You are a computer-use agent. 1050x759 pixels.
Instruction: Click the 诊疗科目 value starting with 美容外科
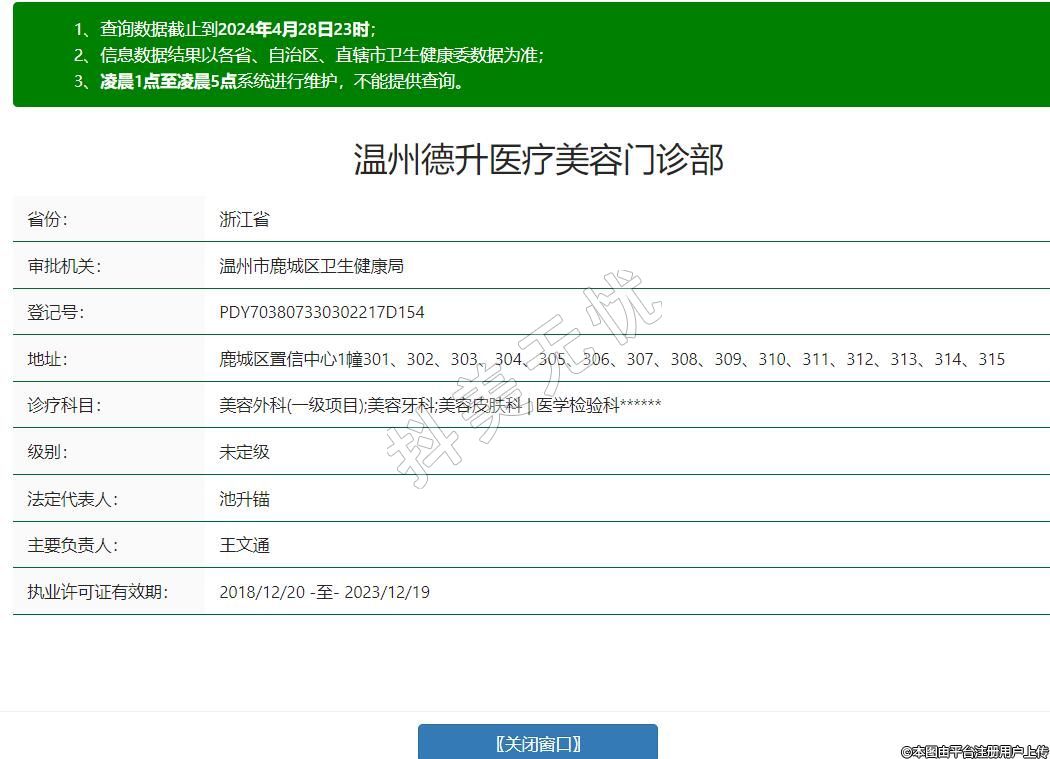point(440,405)
